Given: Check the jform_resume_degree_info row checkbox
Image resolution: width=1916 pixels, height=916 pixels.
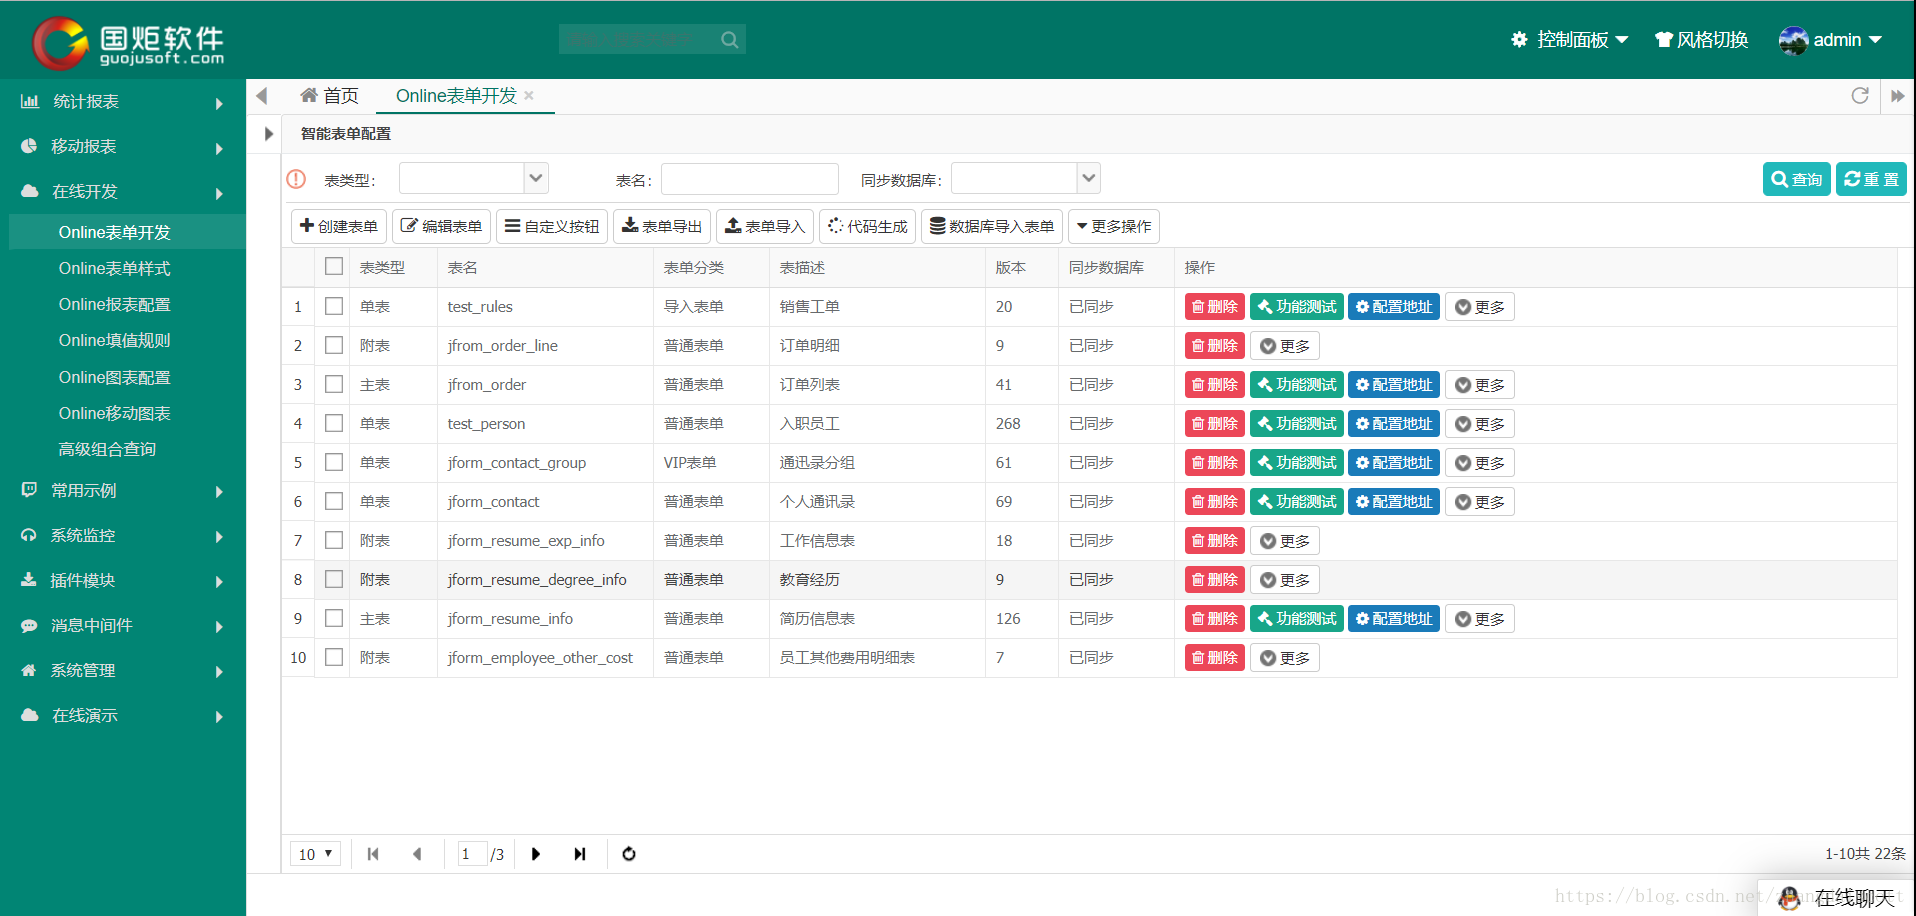Looking at the screenshot, I should (334, 579).
